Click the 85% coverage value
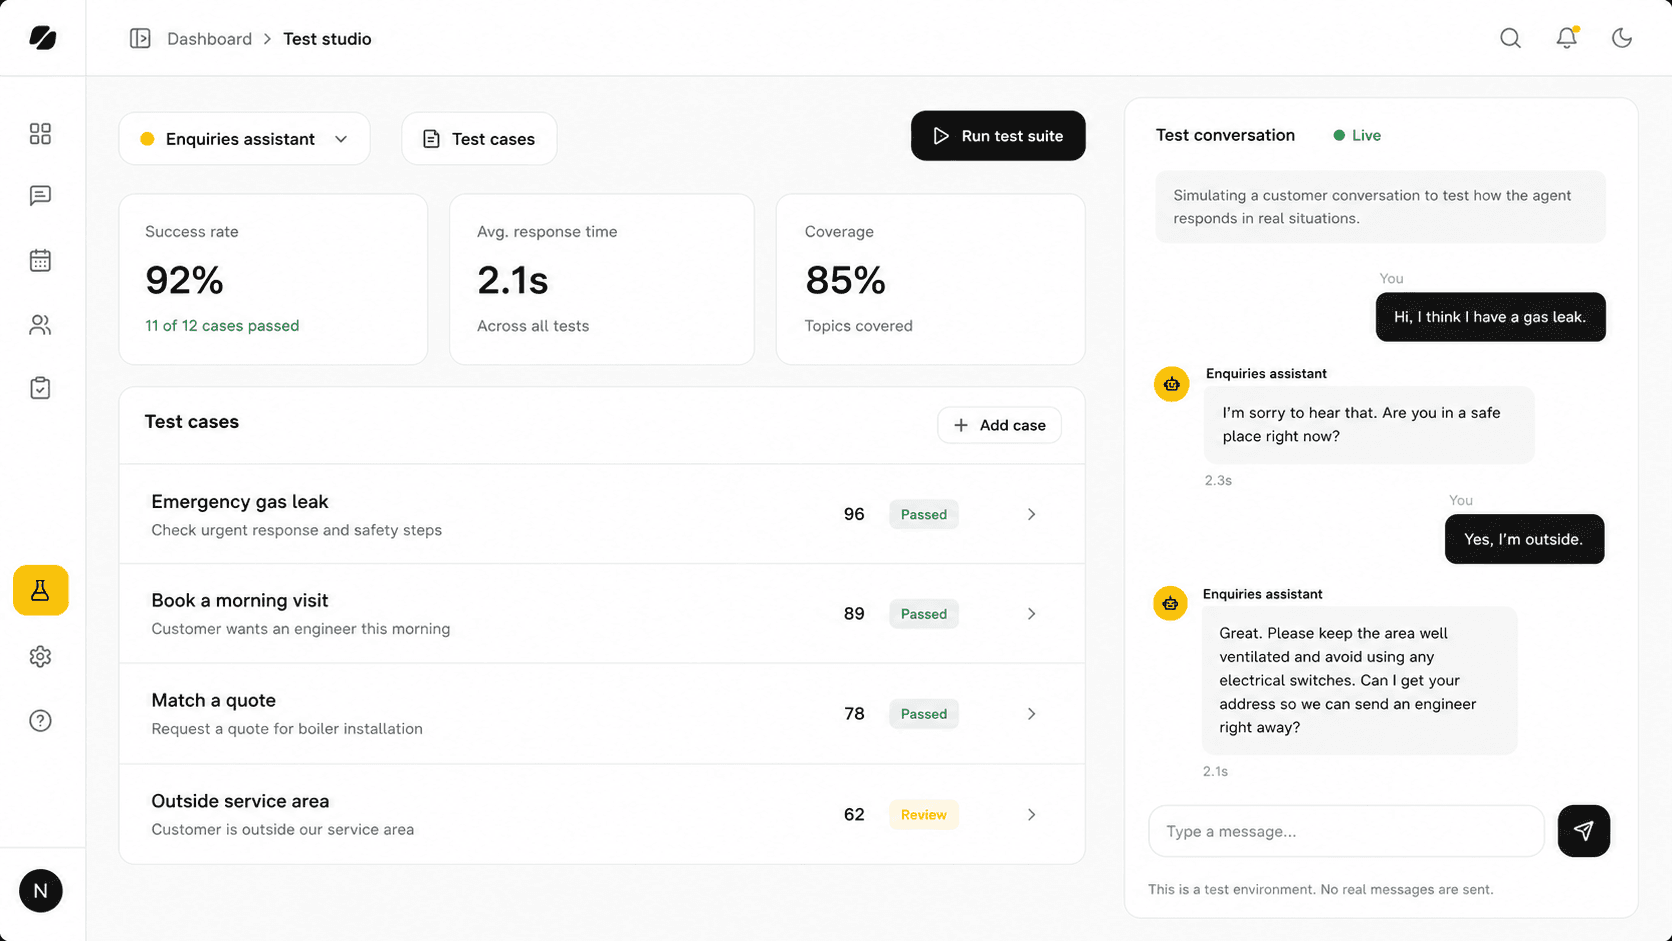 (845, 281)
